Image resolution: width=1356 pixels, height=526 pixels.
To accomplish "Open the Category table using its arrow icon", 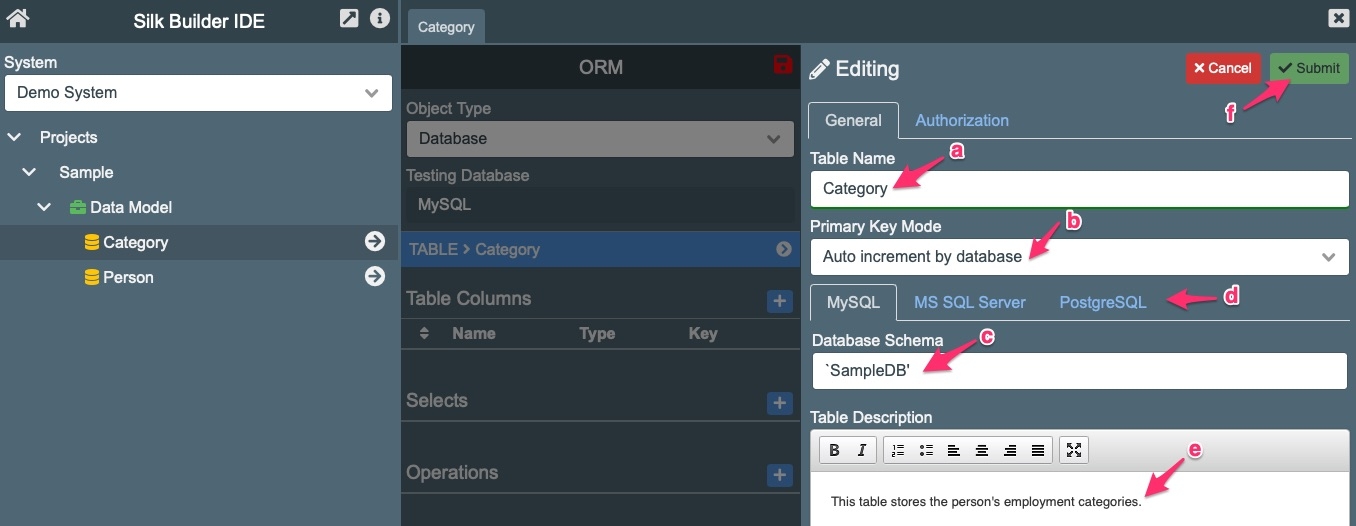I will point(375,242).
